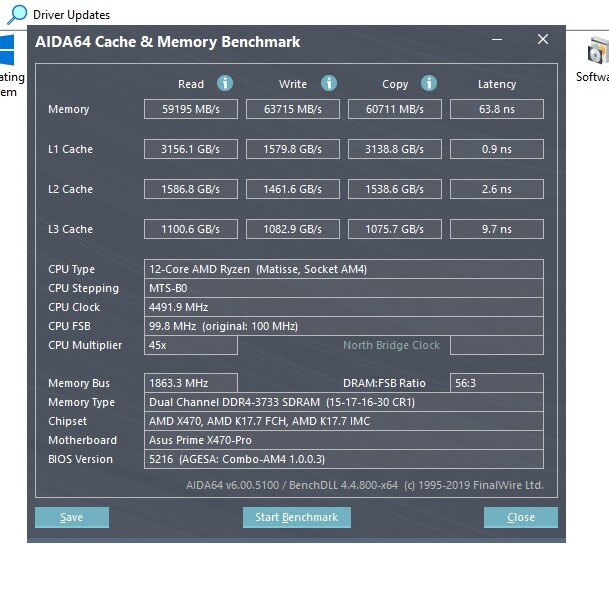
Task: Click the Memory row label
Action: 69,109
